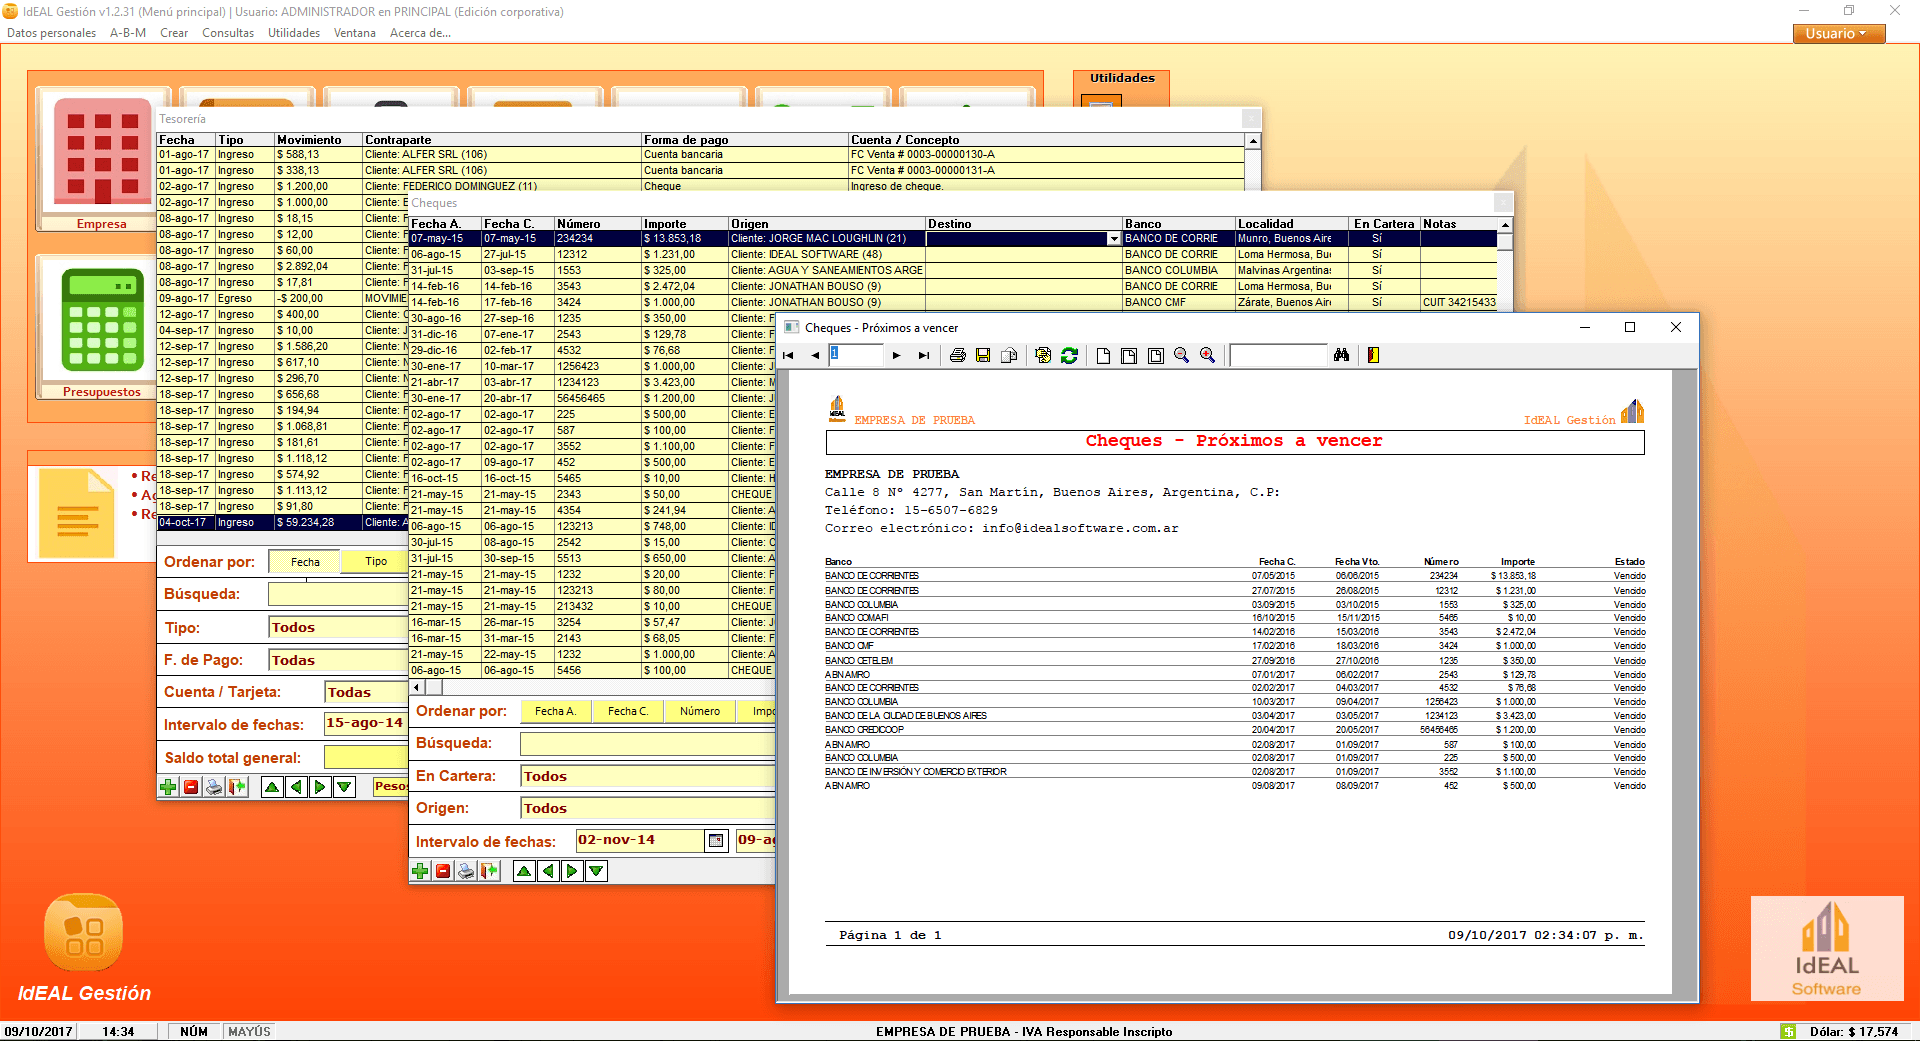The height and width of the screenshot is (1041, 1920).
Task: Open the Crear menu
Action: pos(174,33)
